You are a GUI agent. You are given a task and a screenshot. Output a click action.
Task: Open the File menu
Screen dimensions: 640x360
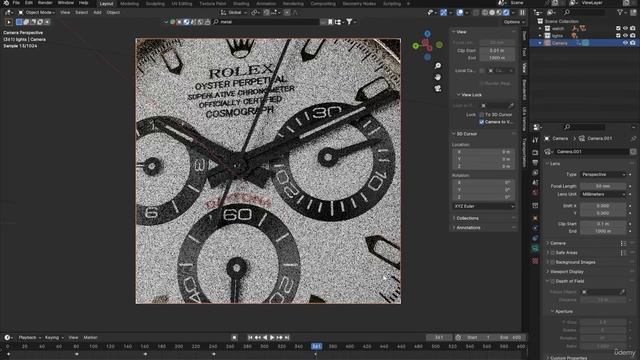coord(16,3)
